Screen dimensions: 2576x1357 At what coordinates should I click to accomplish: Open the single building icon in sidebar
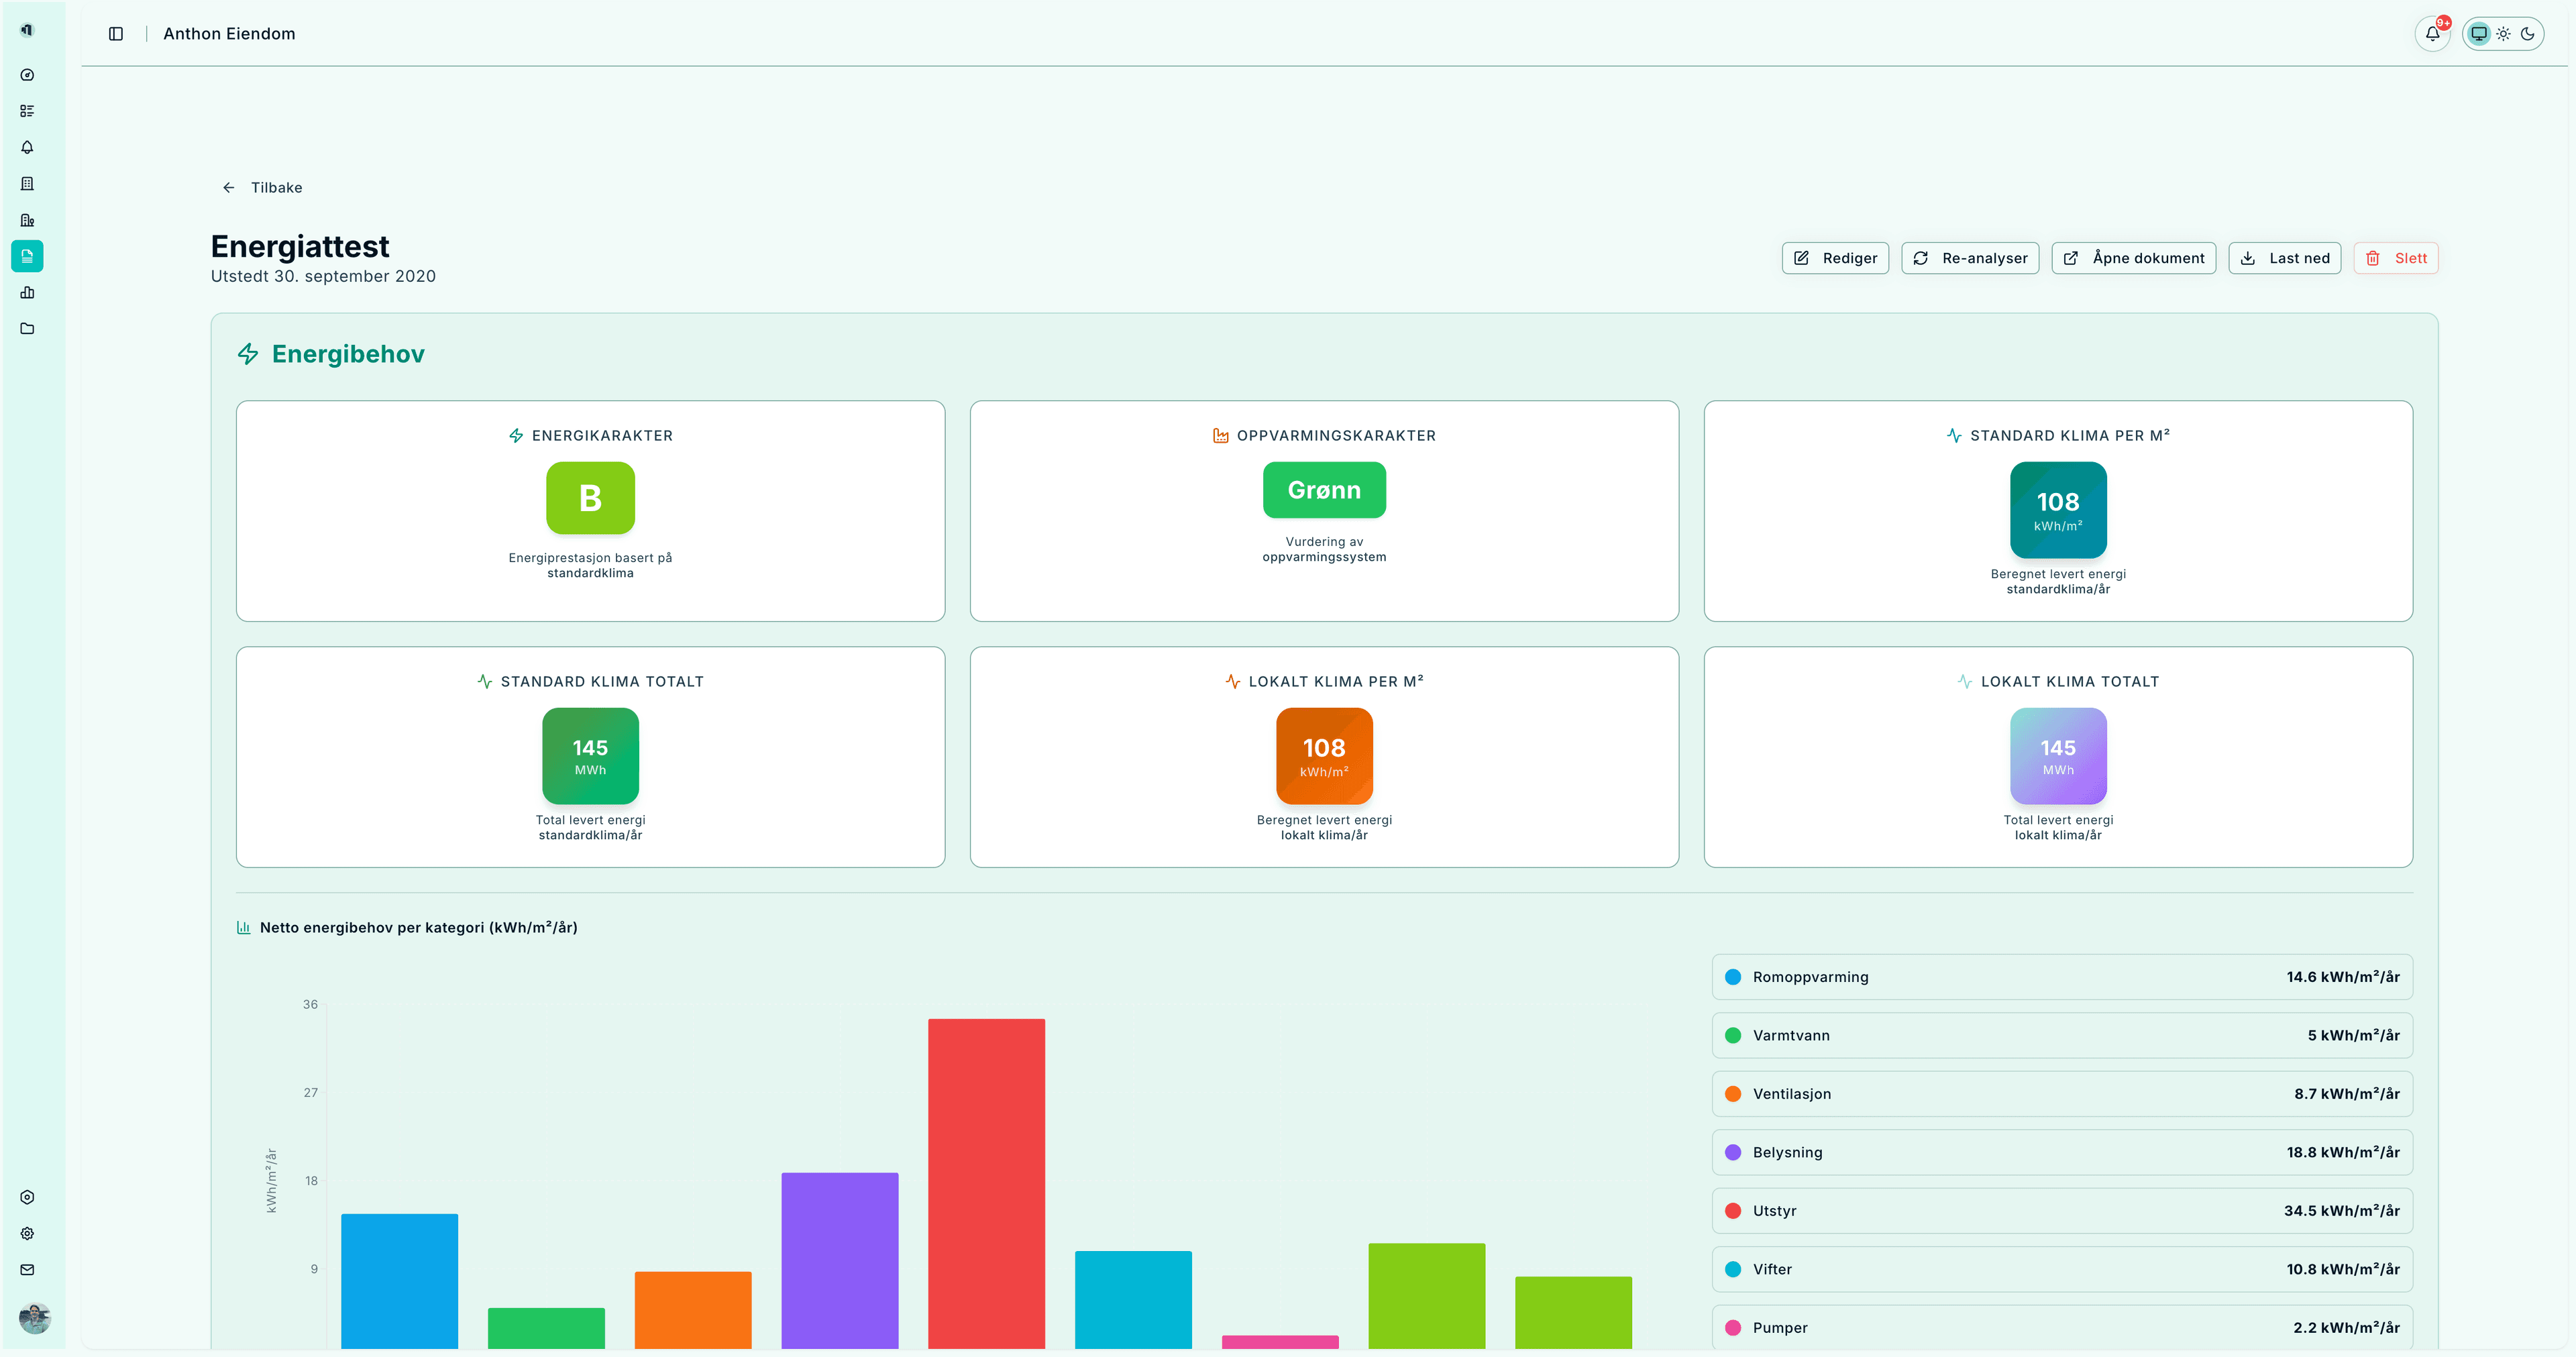coord(27,184)
